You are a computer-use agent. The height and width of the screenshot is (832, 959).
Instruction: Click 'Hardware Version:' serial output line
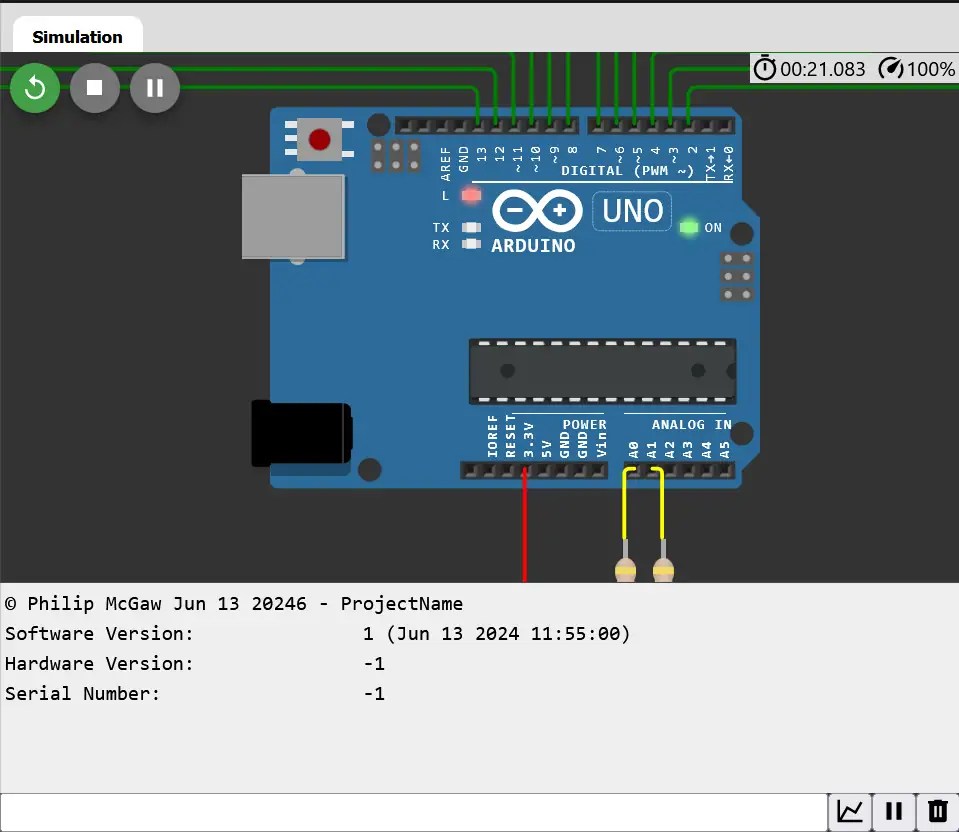[x=99, y=664]
